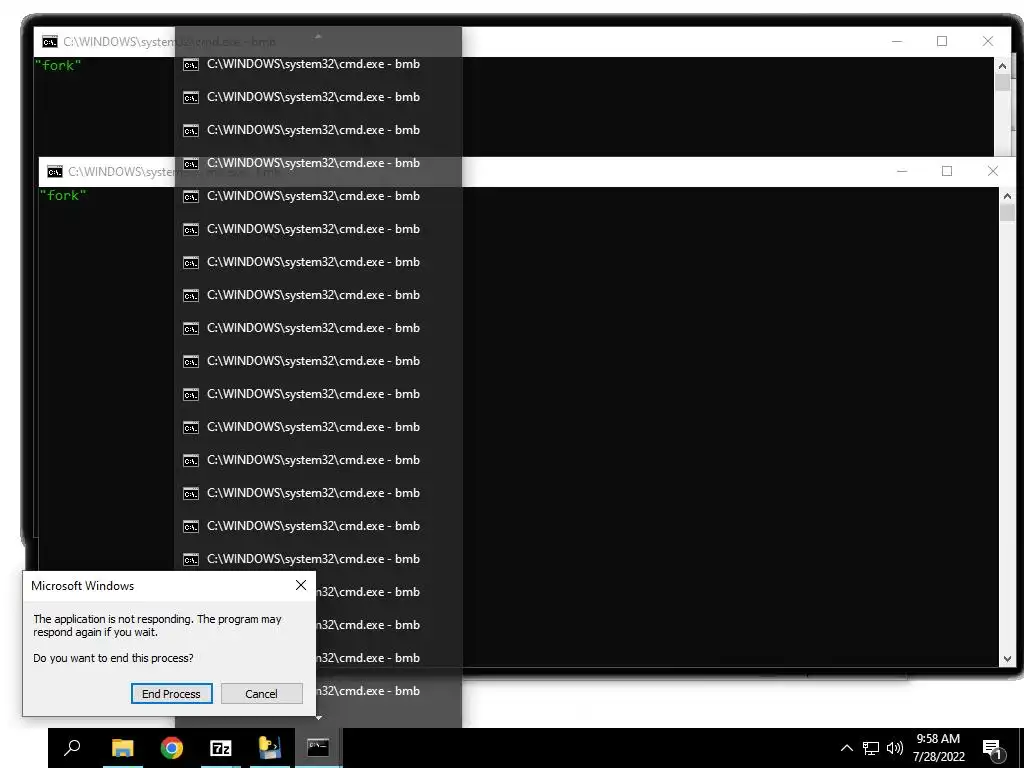
Task: Click the "fork" text in the back cmd window
Action: pos(57,65)
